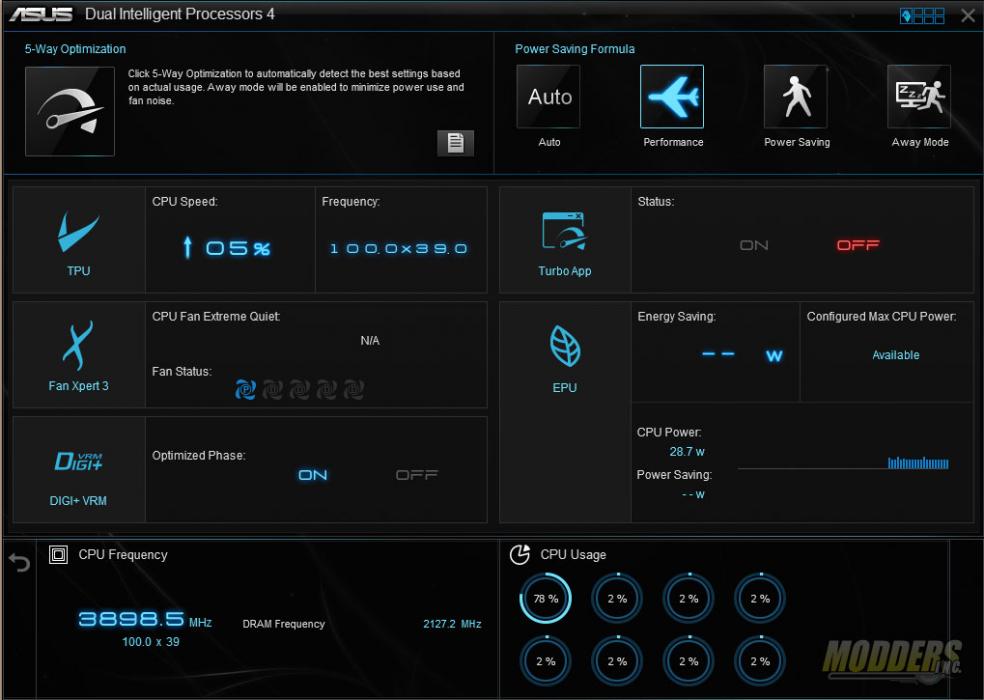Switch Turbo App status to ON
The width and height of the screenshot is (984, 700).
pos(753,244)
